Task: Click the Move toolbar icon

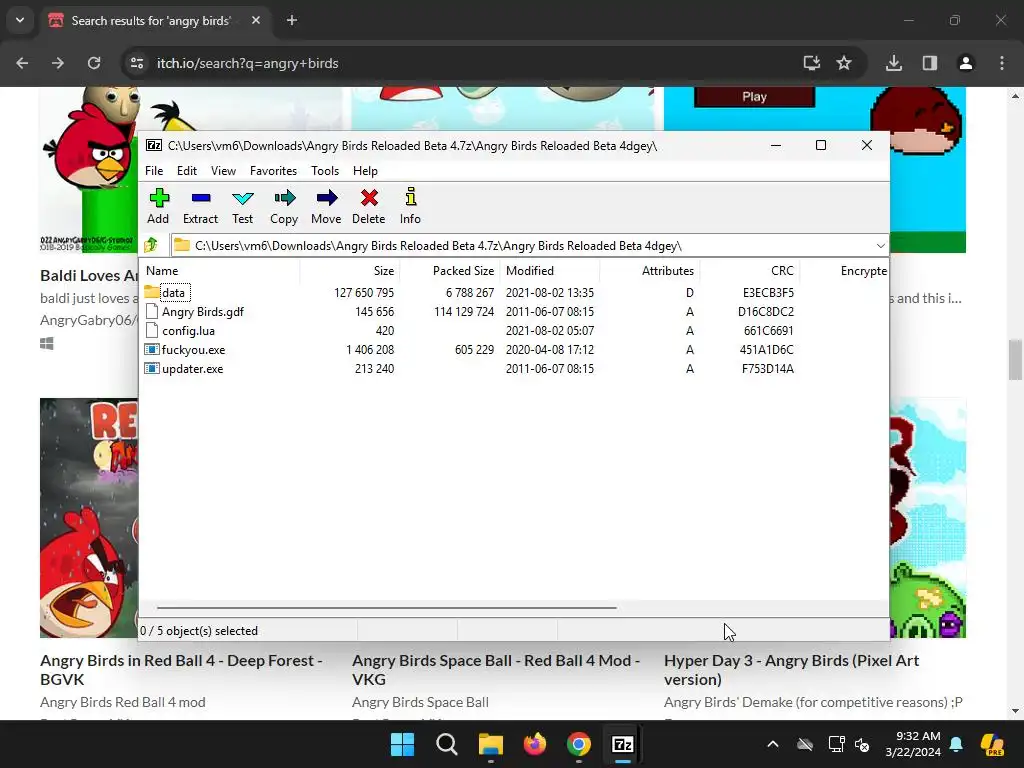Action: pyautogui.click(x=327, y=206)
